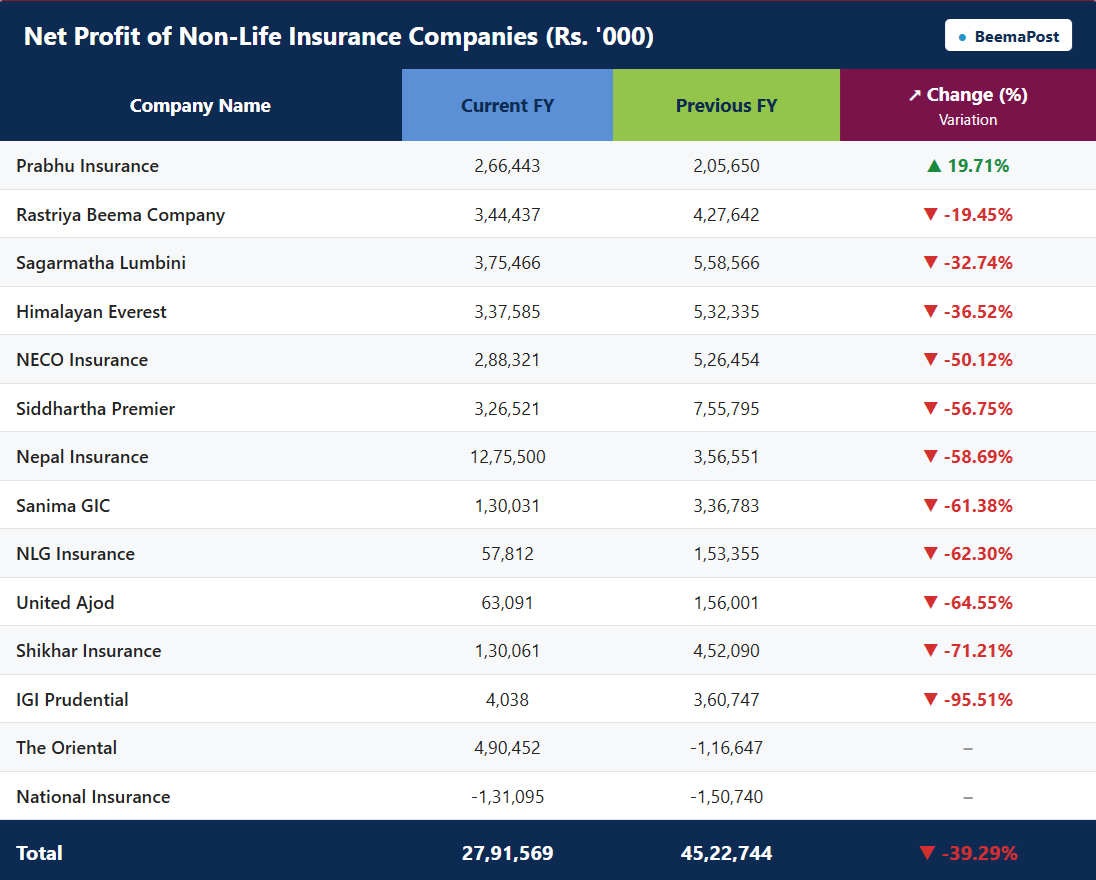Select the Nepal Insurance name
Screen dimensions: 1096x880
[82, 457]
